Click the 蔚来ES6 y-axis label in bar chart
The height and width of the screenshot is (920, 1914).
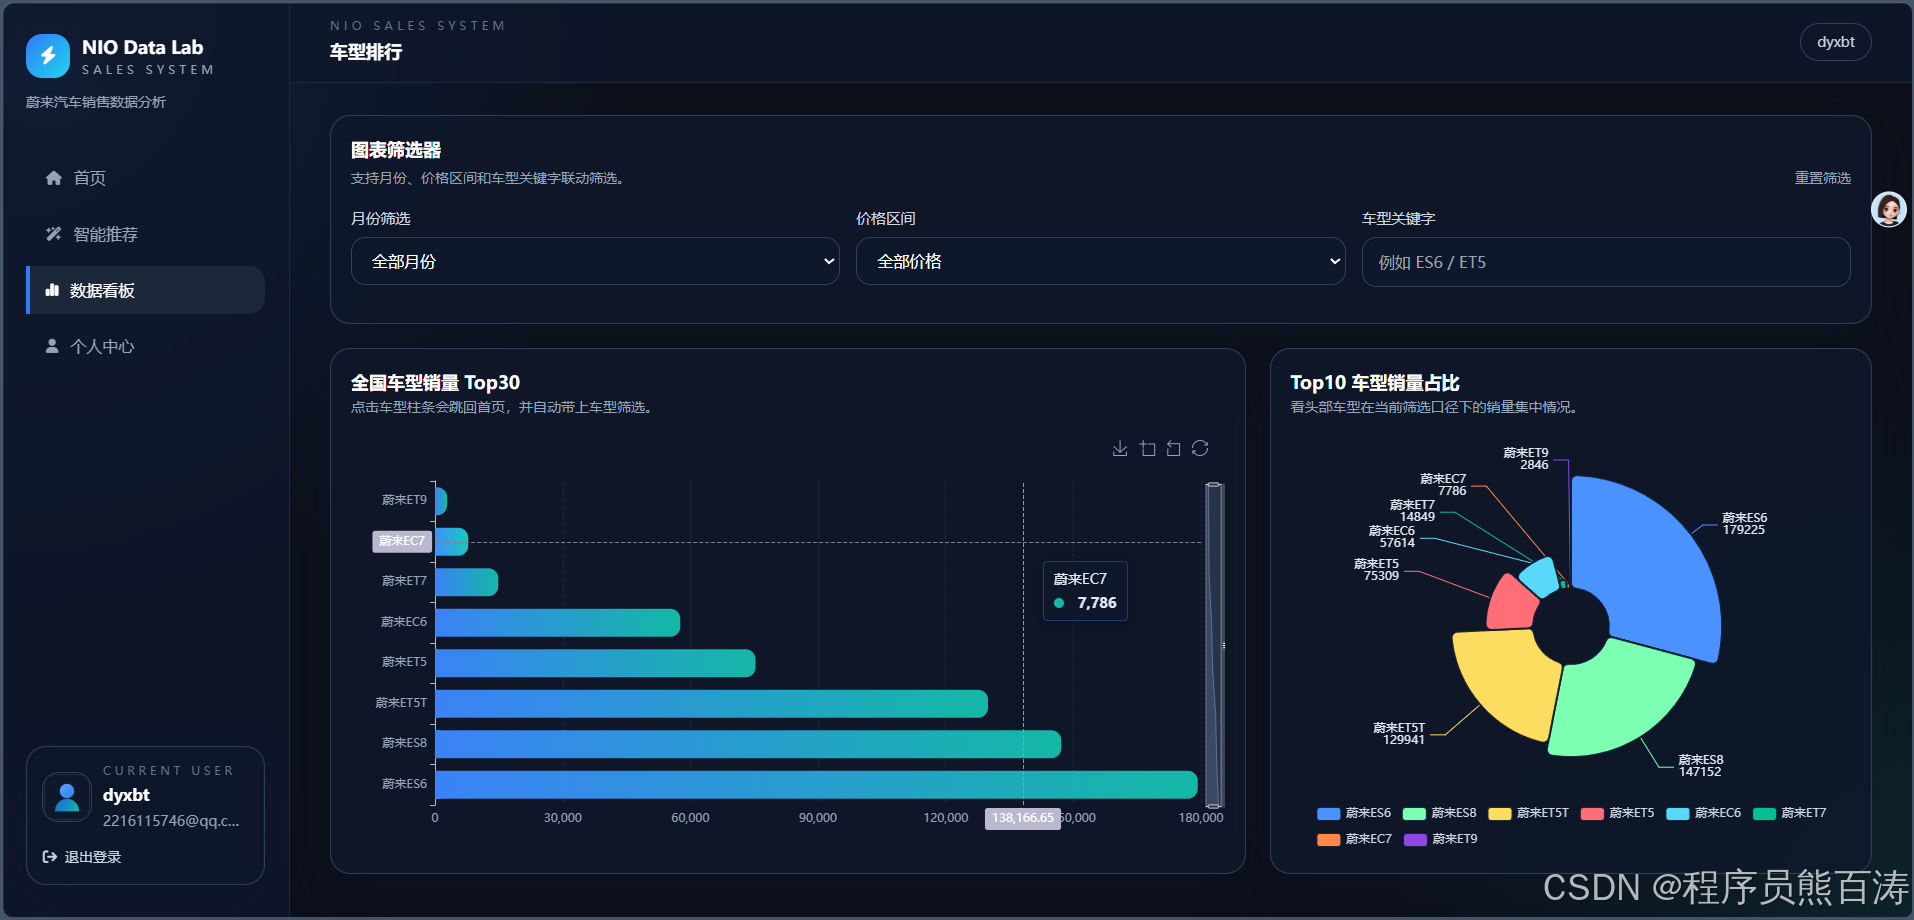(x=404, y=784)
